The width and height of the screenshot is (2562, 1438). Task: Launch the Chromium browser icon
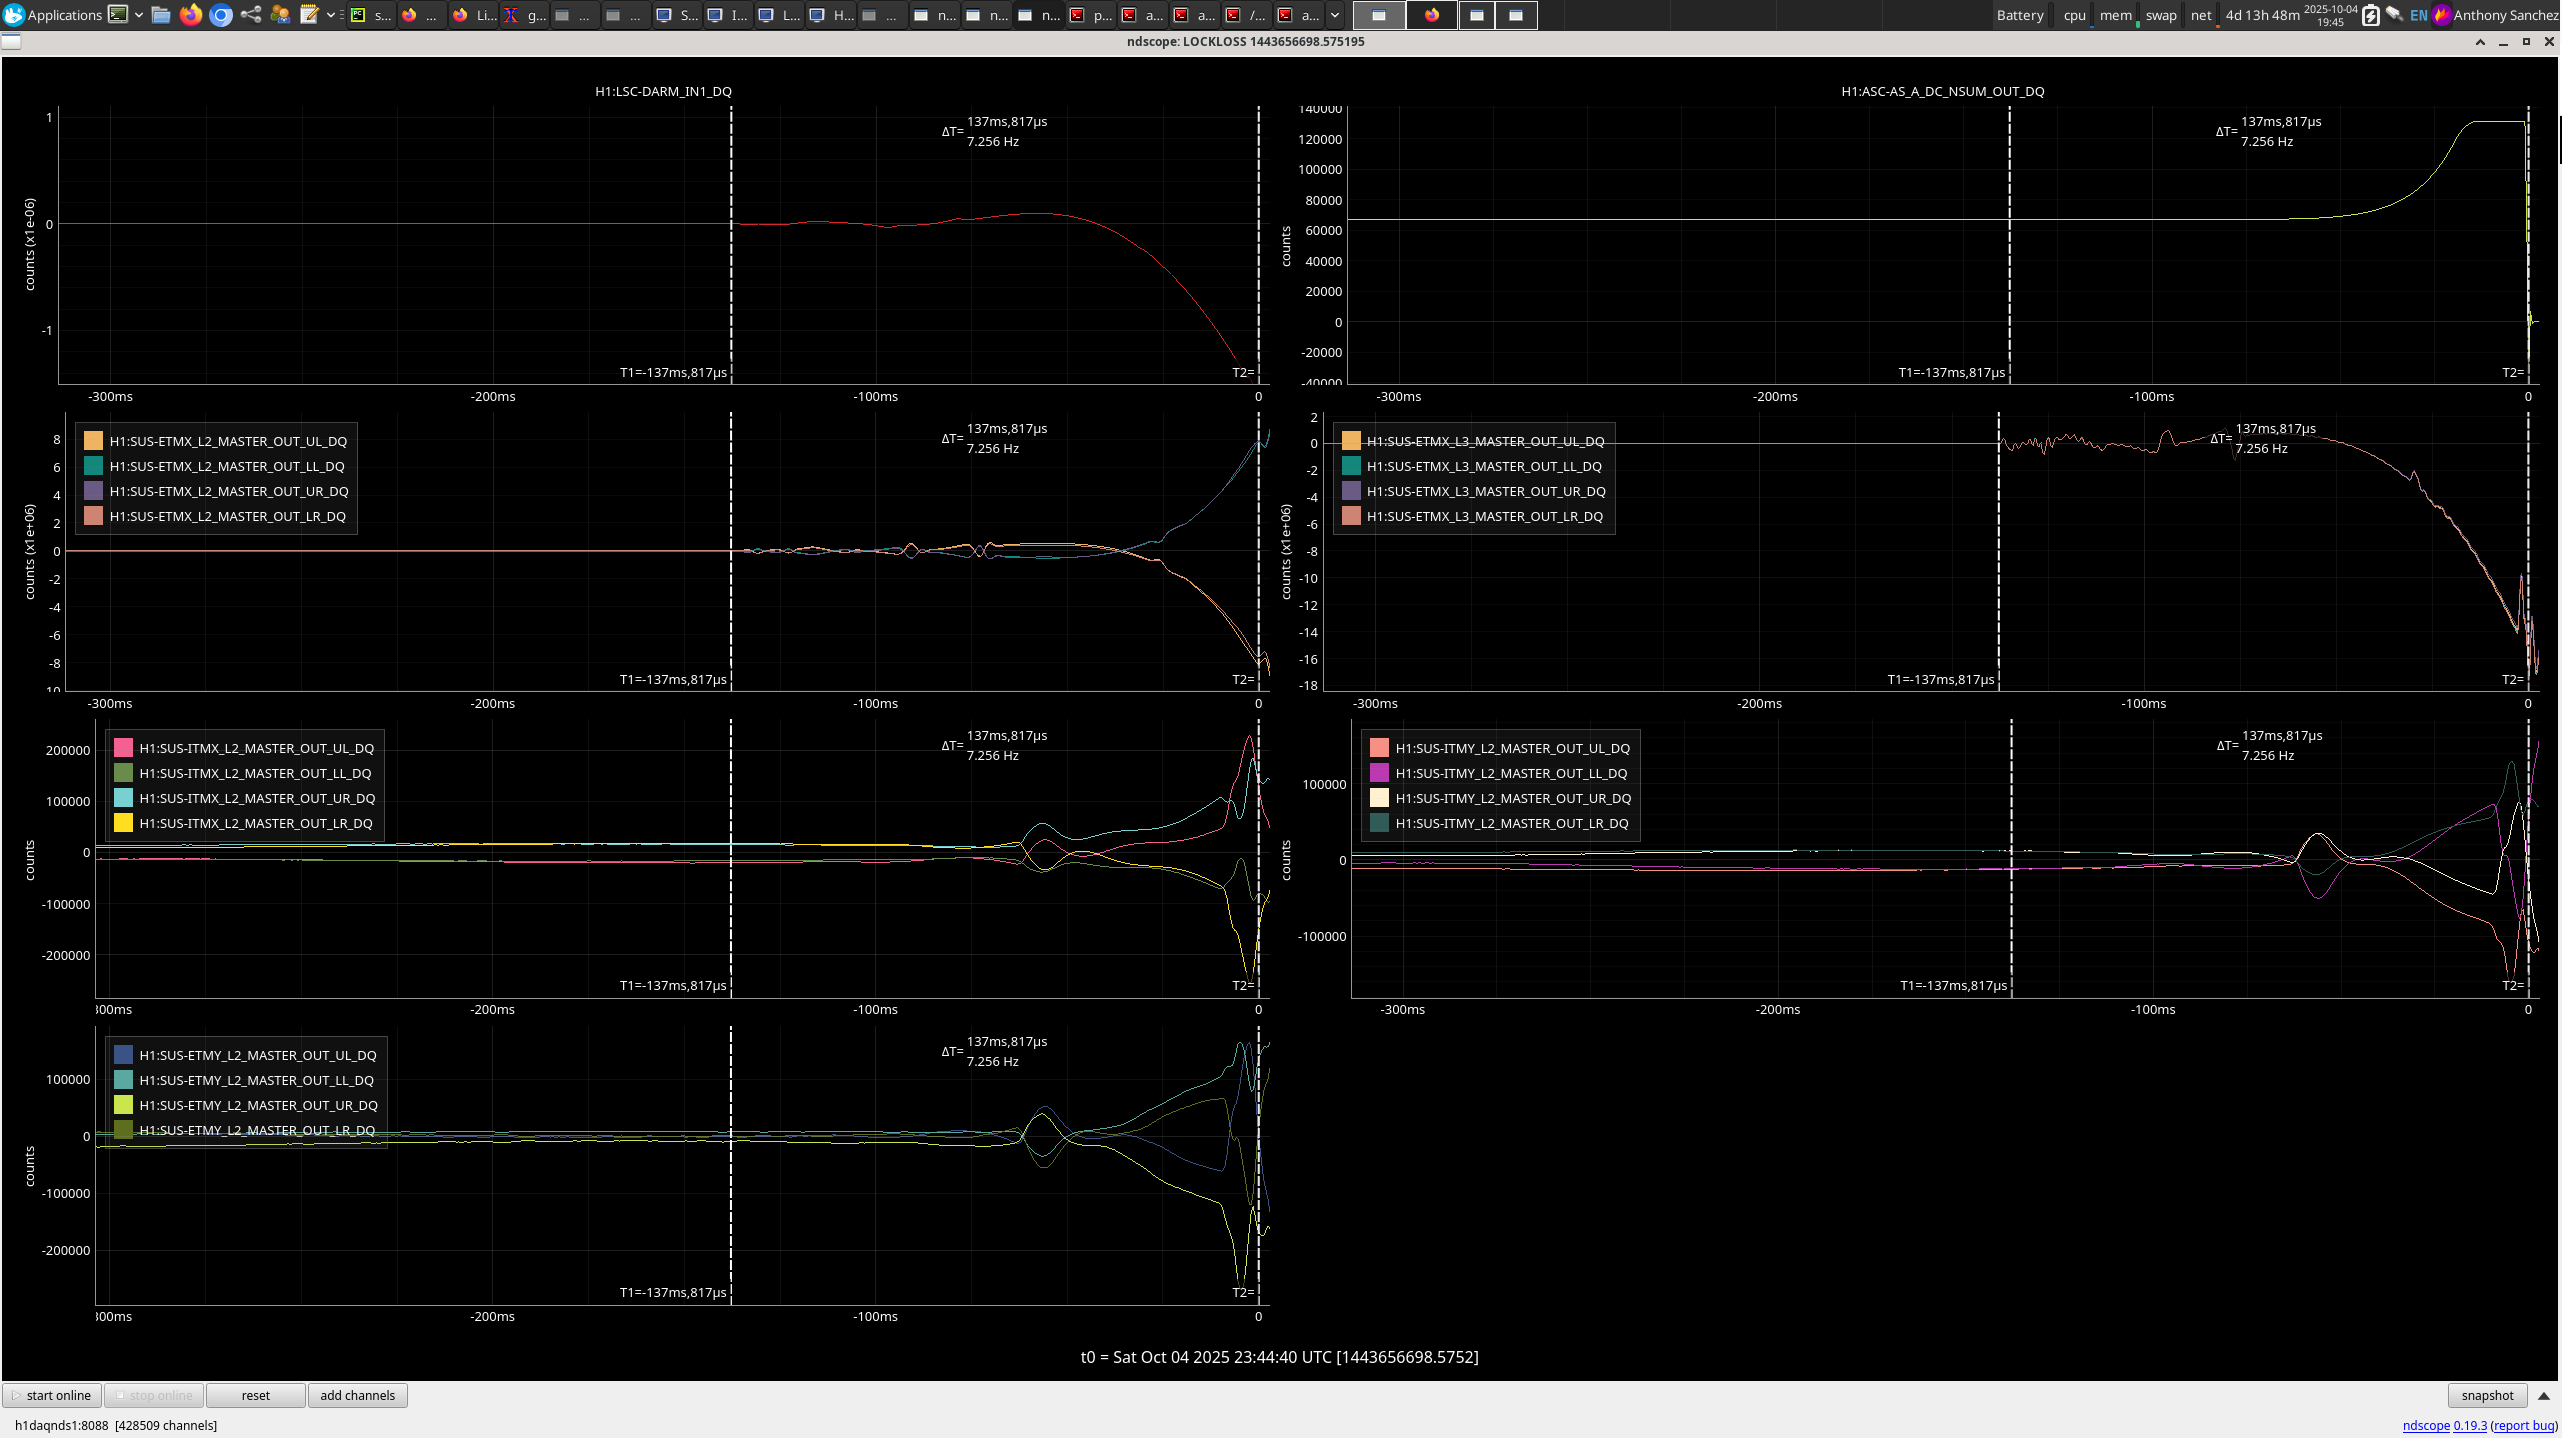(221, 15)
